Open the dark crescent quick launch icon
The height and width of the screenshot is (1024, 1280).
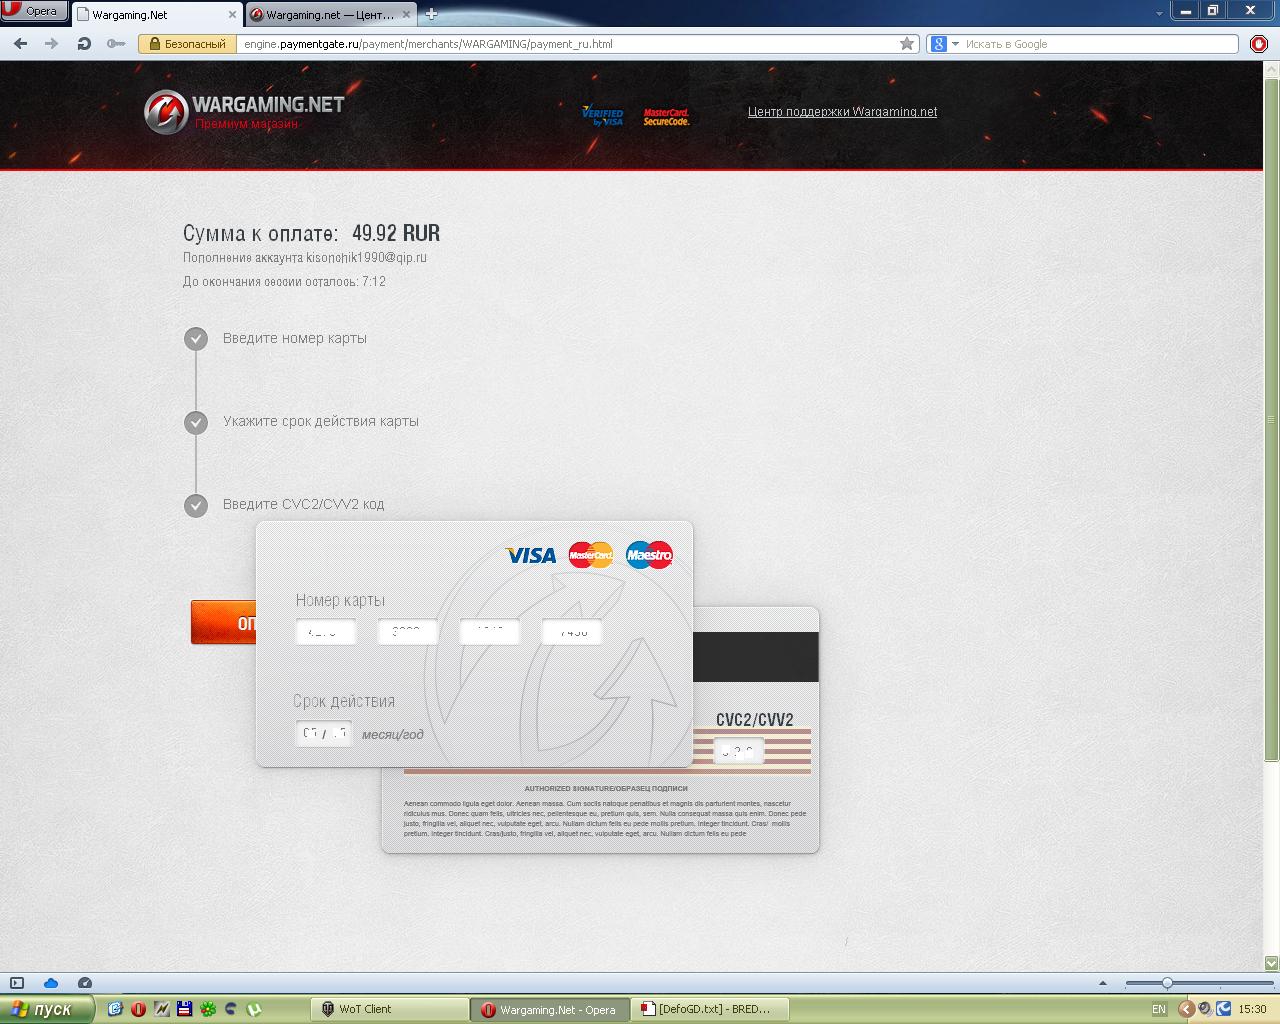pos(231,1009)
